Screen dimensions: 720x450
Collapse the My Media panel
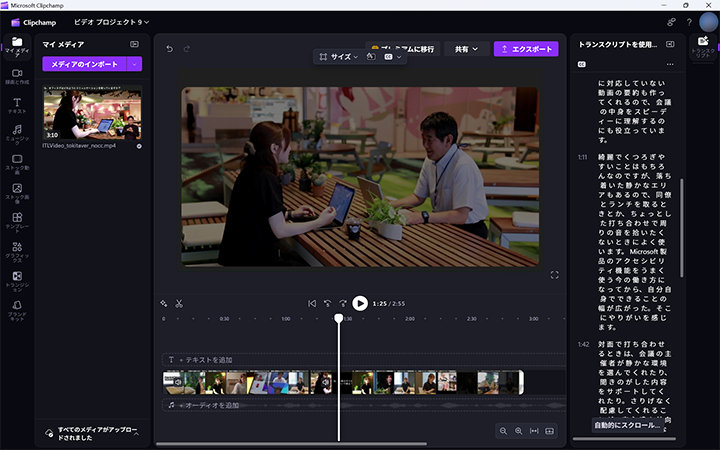click(x=134, y=44)
